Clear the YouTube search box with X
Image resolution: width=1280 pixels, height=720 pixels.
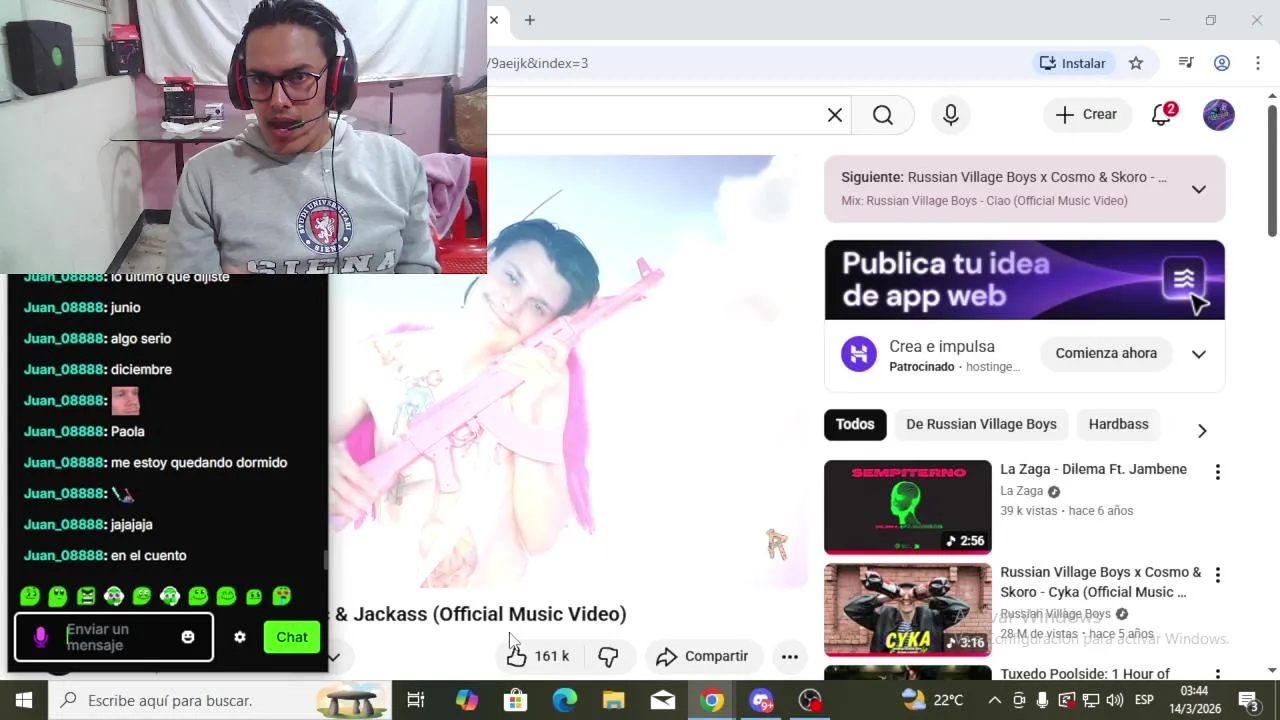coord(835,115)
